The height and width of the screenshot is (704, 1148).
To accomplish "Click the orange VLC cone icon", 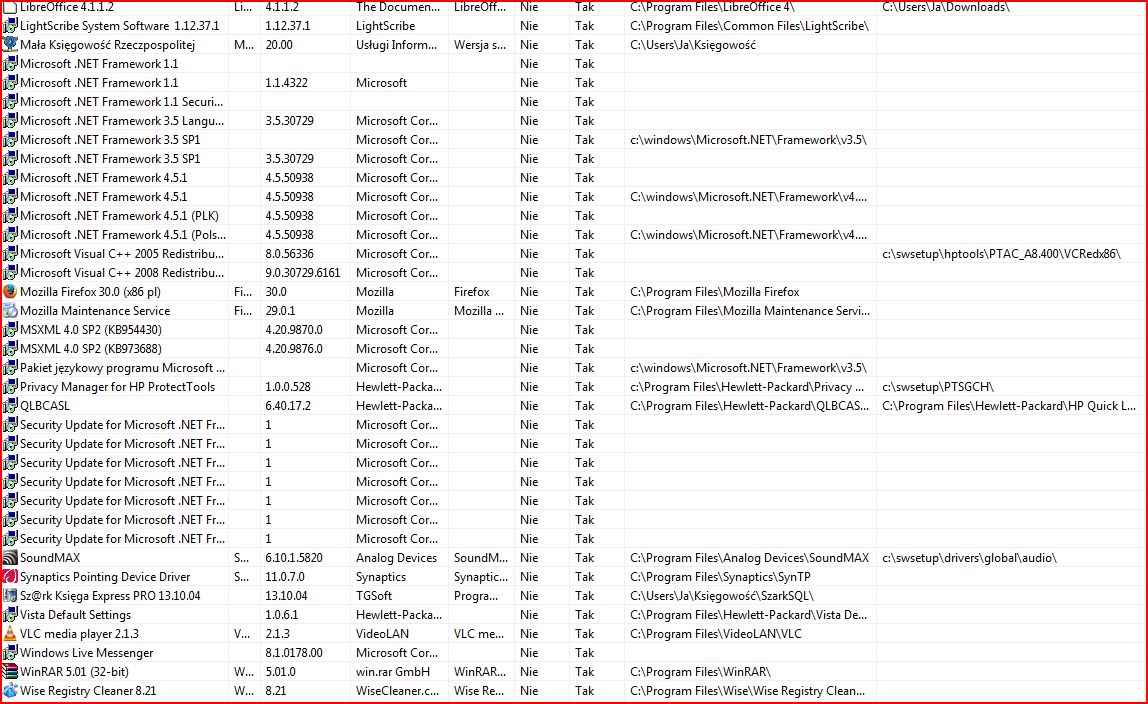I will 10,634.
